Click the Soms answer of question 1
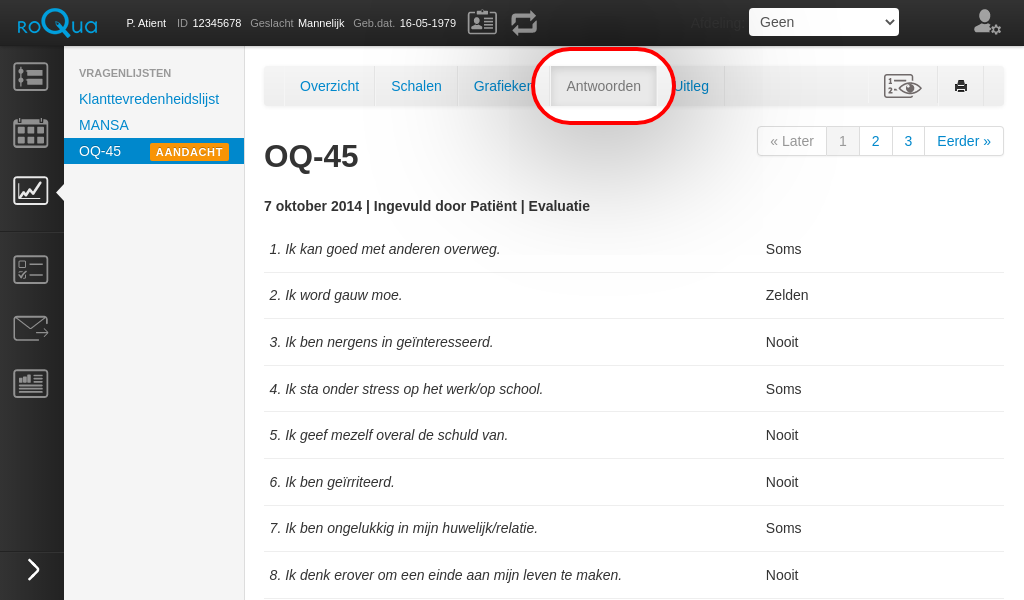1024x600 pixels. point(784,249)
